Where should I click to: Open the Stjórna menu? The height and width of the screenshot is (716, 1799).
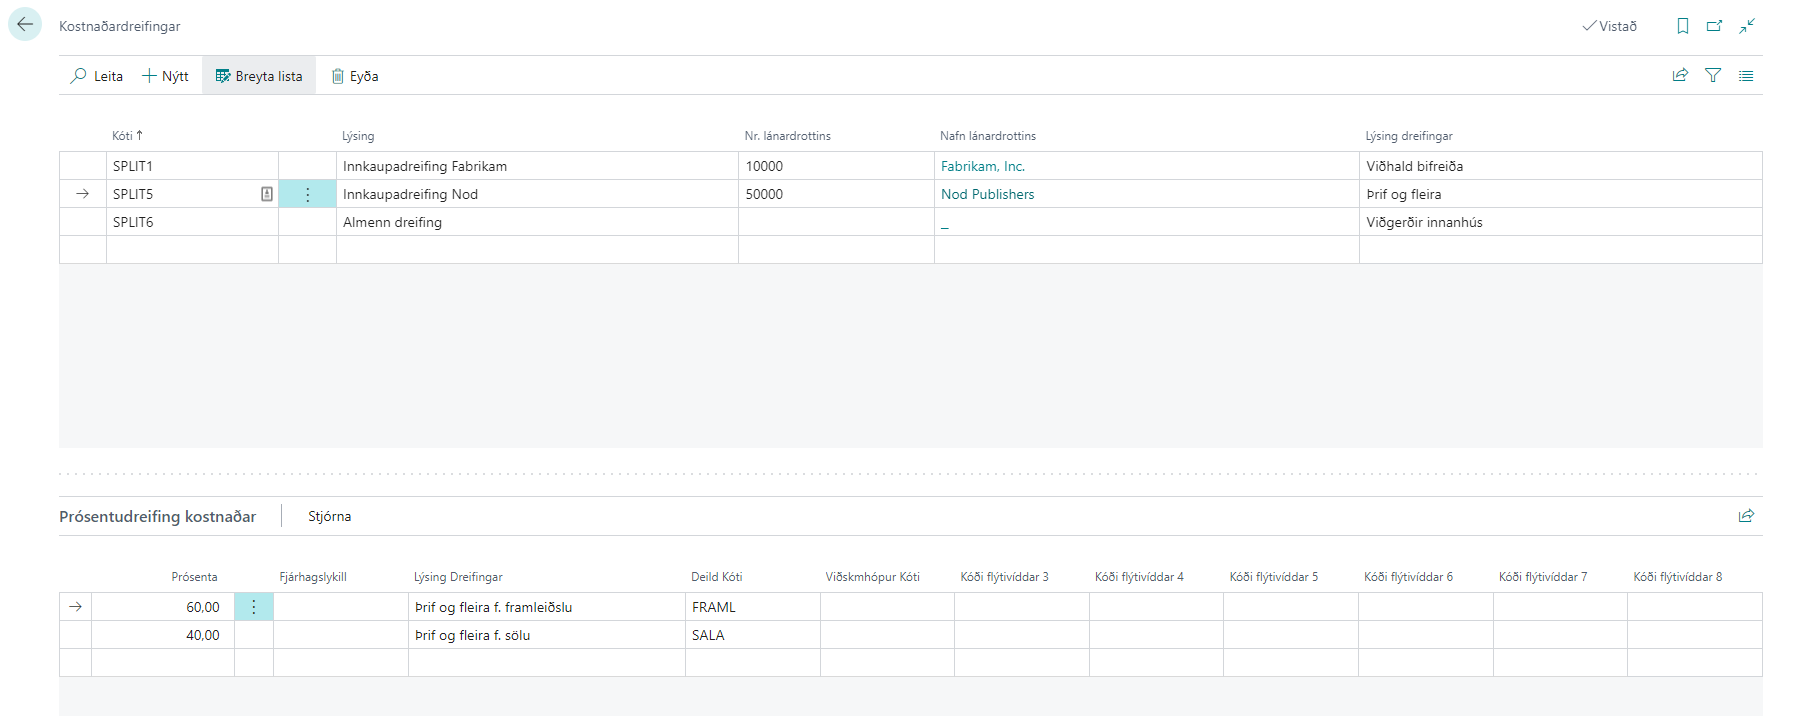[x=329, y=516]
